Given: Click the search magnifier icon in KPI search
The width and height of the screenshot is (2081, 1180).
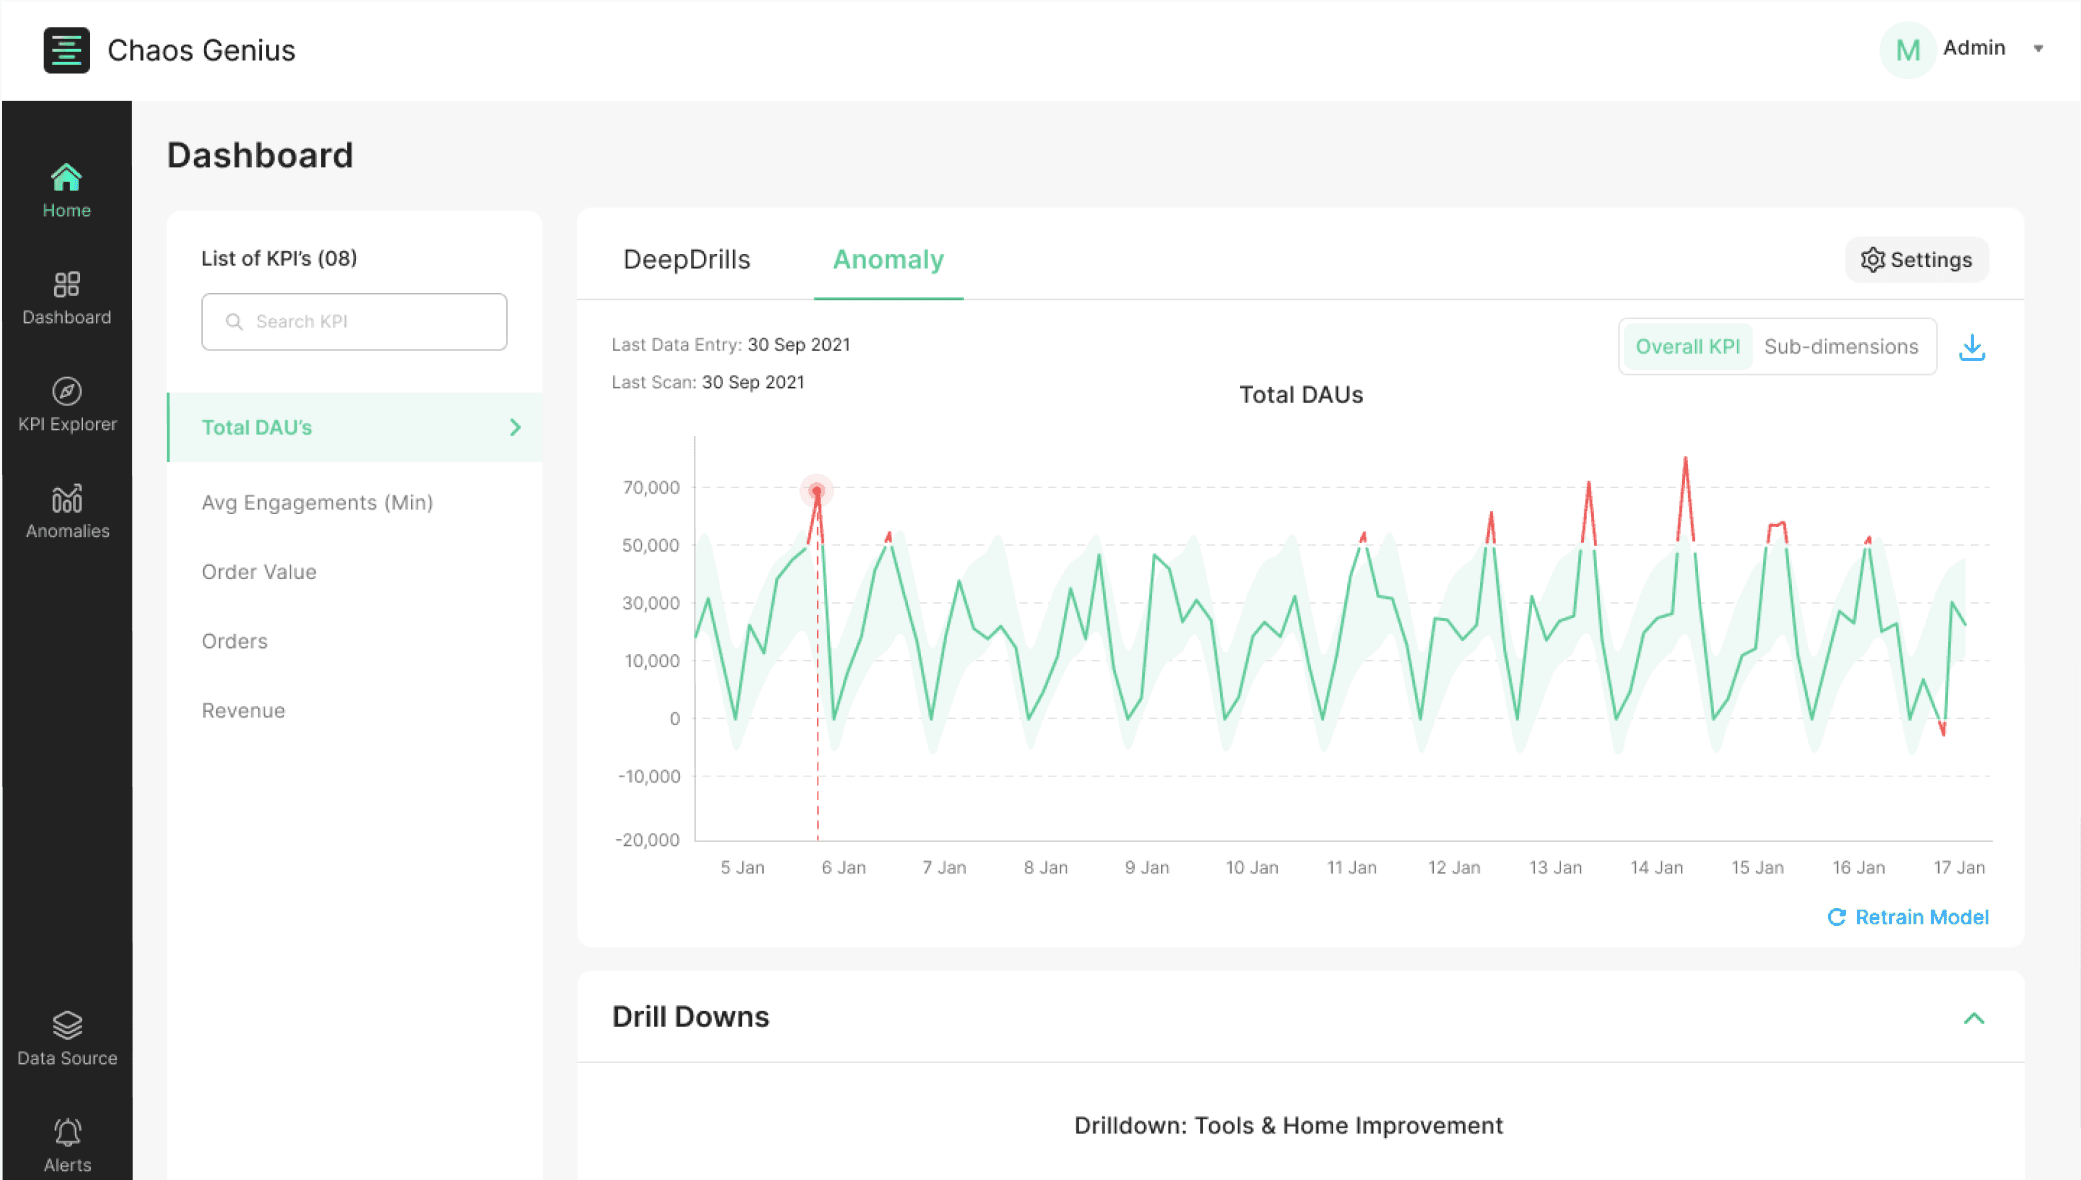Looking at the screenshot, I should click(x=234, y=321).
